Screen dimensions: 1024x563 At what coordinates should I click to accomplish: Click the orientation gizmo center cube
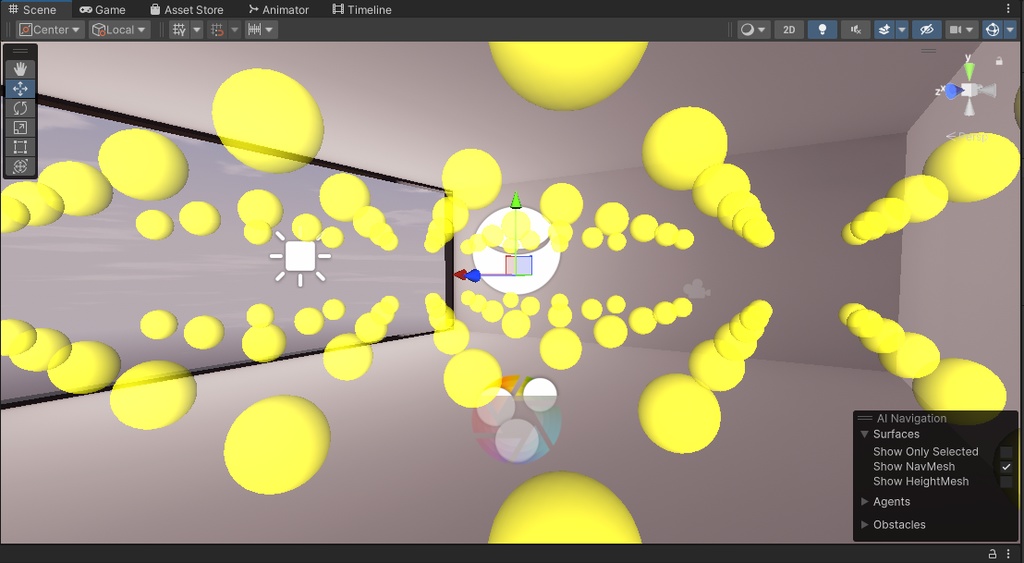pos(969,91)
